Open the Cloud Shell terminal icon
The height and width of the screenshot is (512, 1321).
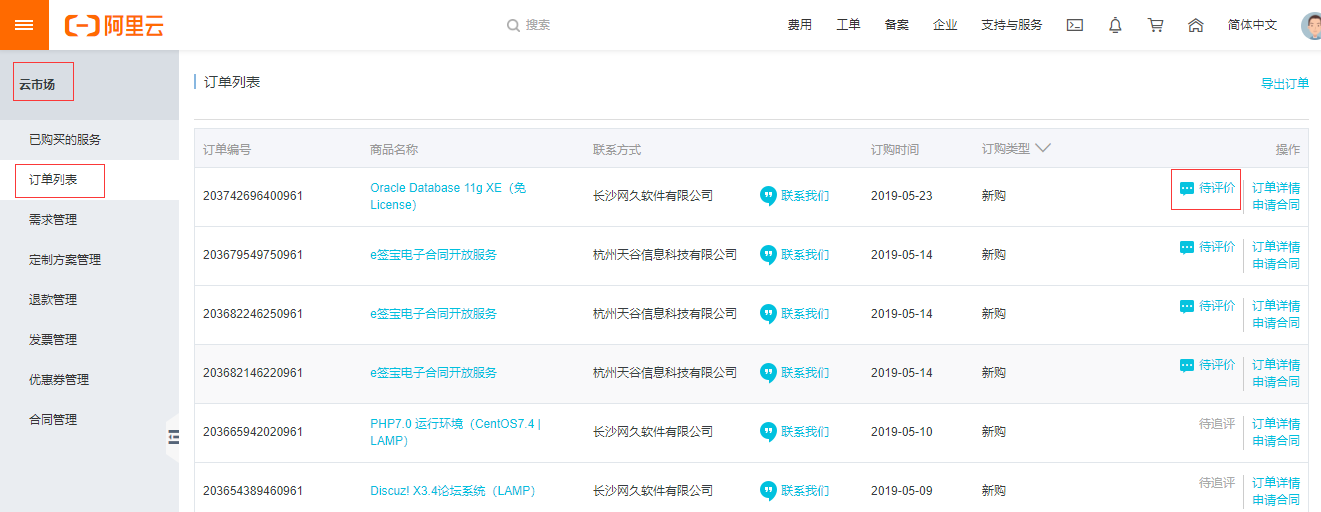1075,25
